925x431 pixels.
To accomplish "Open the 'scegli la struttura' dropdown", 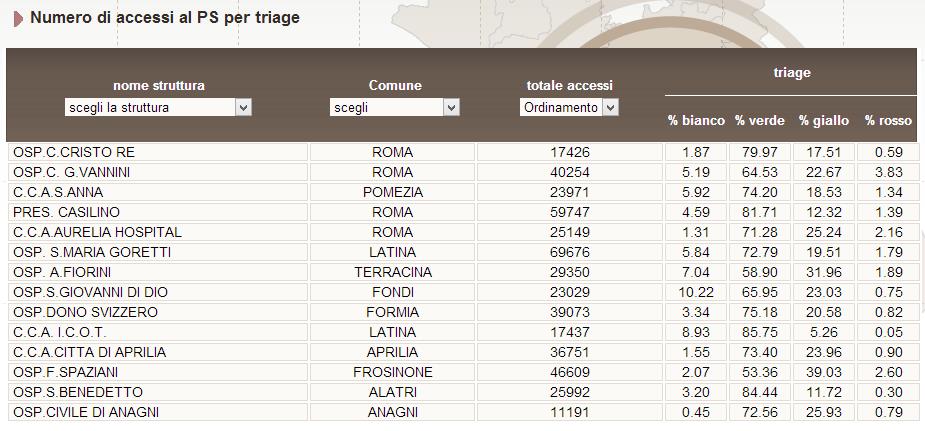I will [x=158, y=107].
